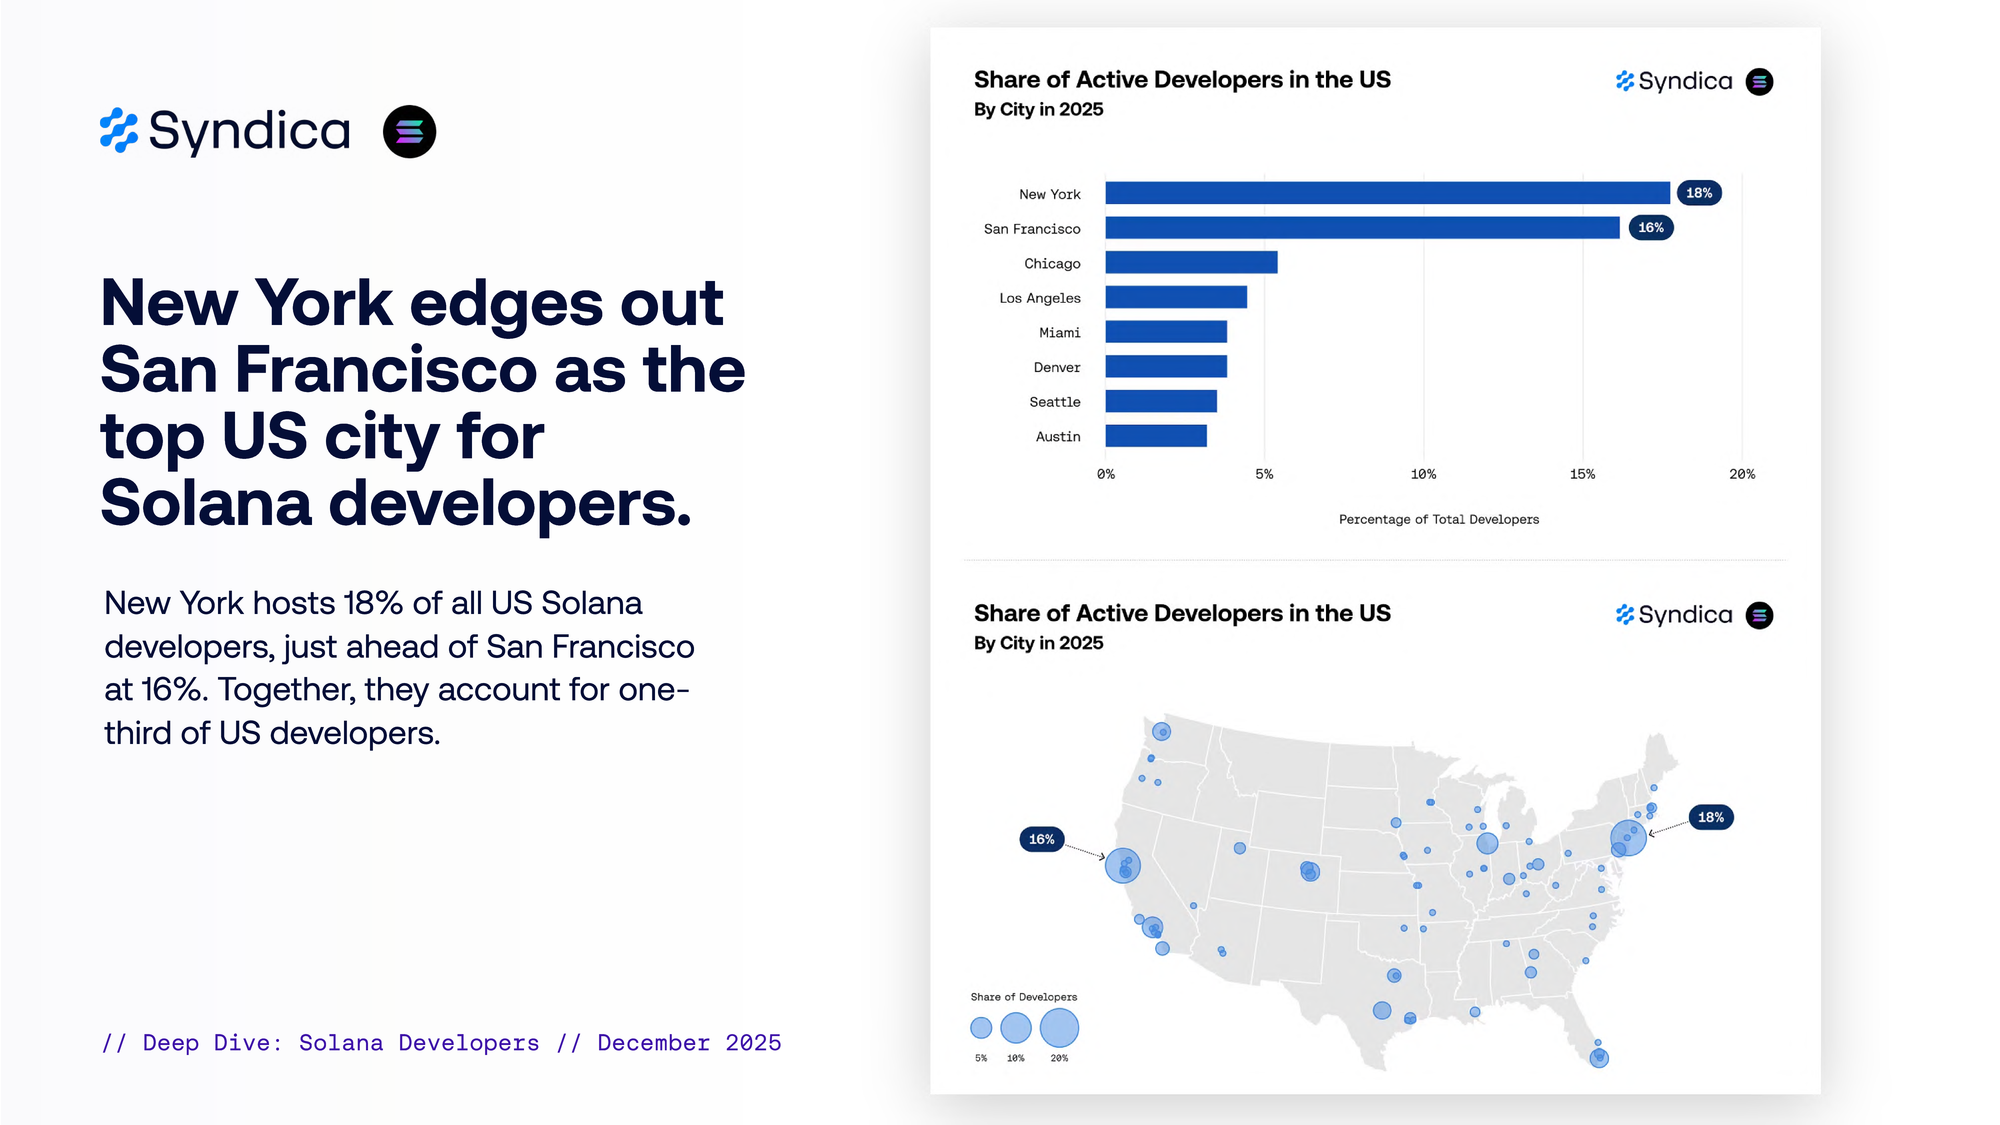The height and width of the screenshot is (1125, 2000).
Task: Click the Solana icon in the map chart header
Action: (1759, 615)
